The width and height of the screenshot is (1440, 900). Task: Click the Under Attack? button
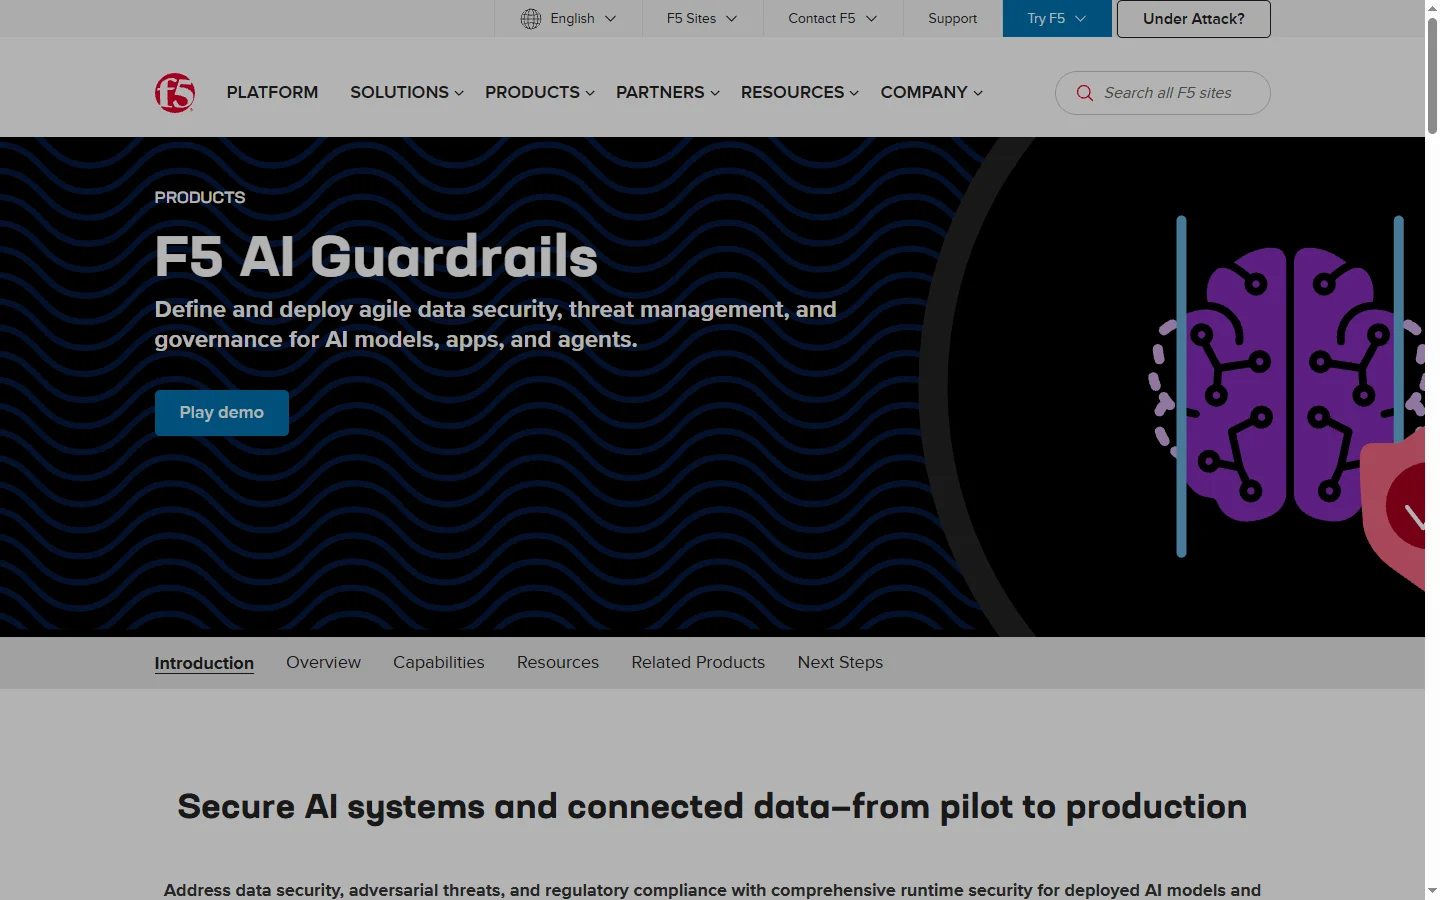coord(1194,19)
